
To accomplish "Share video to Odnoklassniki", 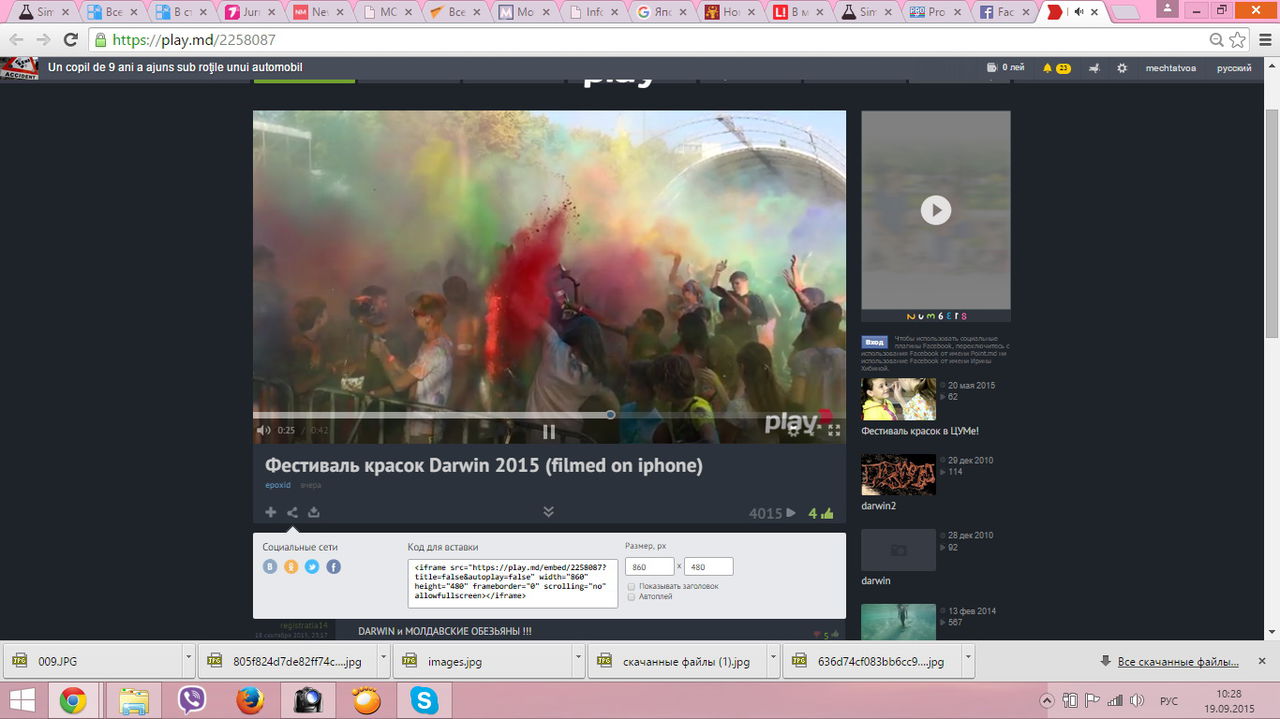I will pyautogui.click(x=291, y=567).
